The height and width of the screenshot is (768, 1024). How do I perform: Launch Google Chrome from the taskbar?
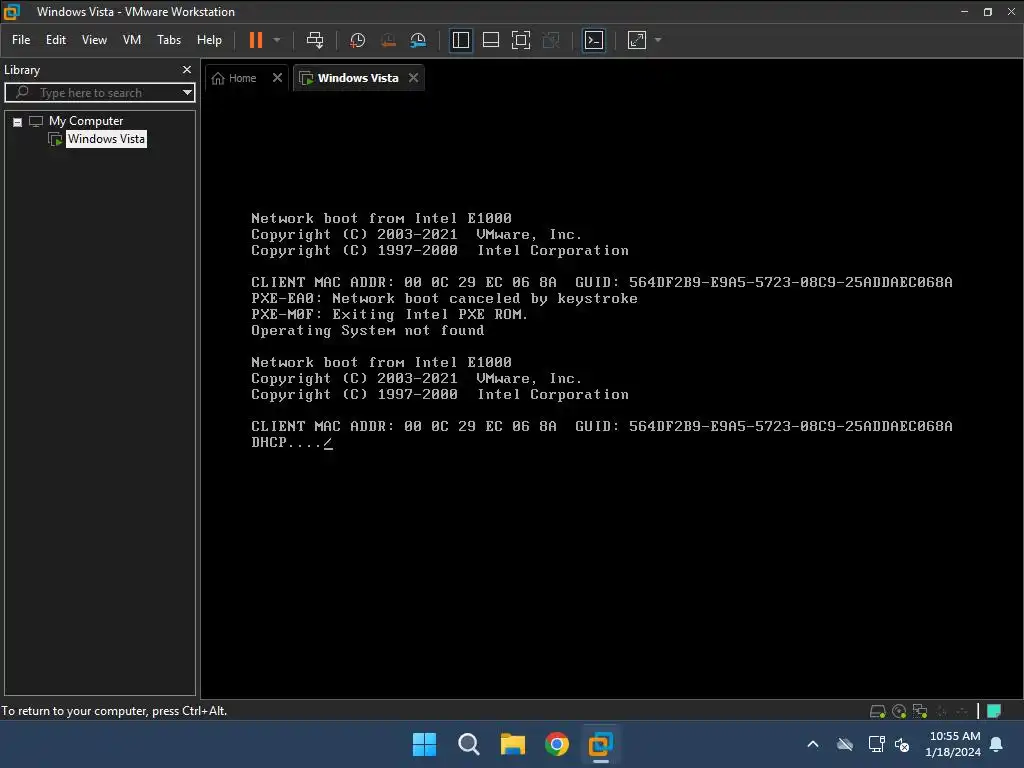tap(557, 744)
